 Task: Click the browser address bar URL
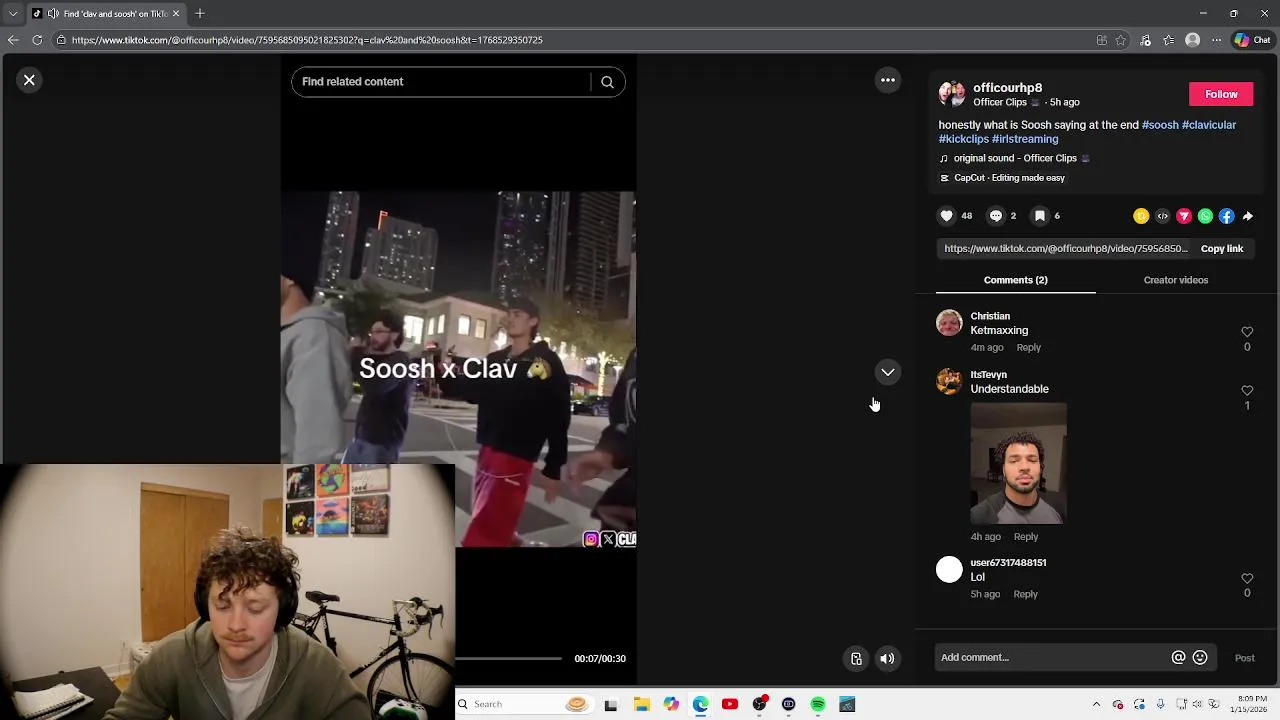coord(307,40)
